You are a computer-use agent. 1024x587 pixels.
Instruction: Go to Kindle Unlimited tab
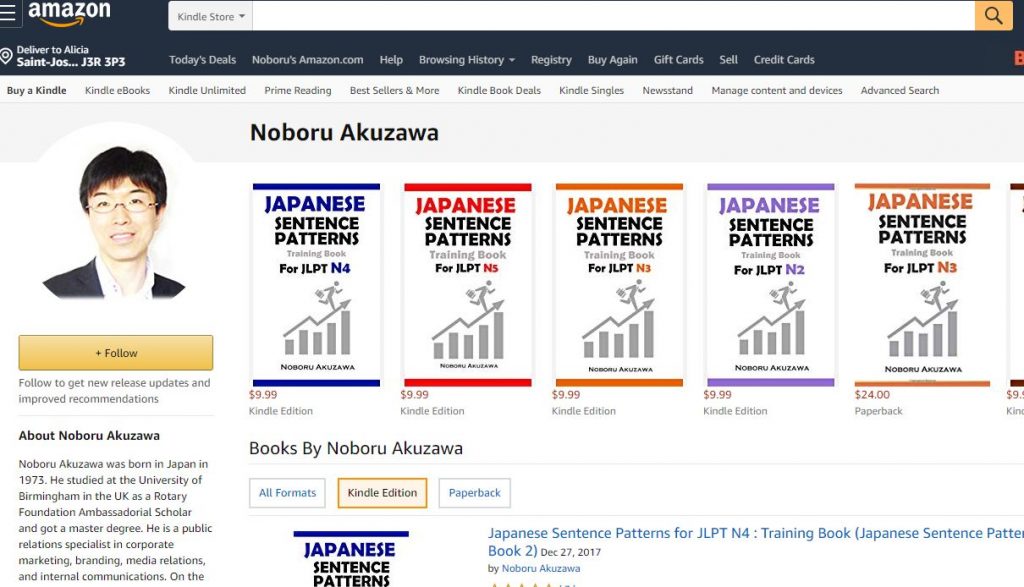pos(207,91)
